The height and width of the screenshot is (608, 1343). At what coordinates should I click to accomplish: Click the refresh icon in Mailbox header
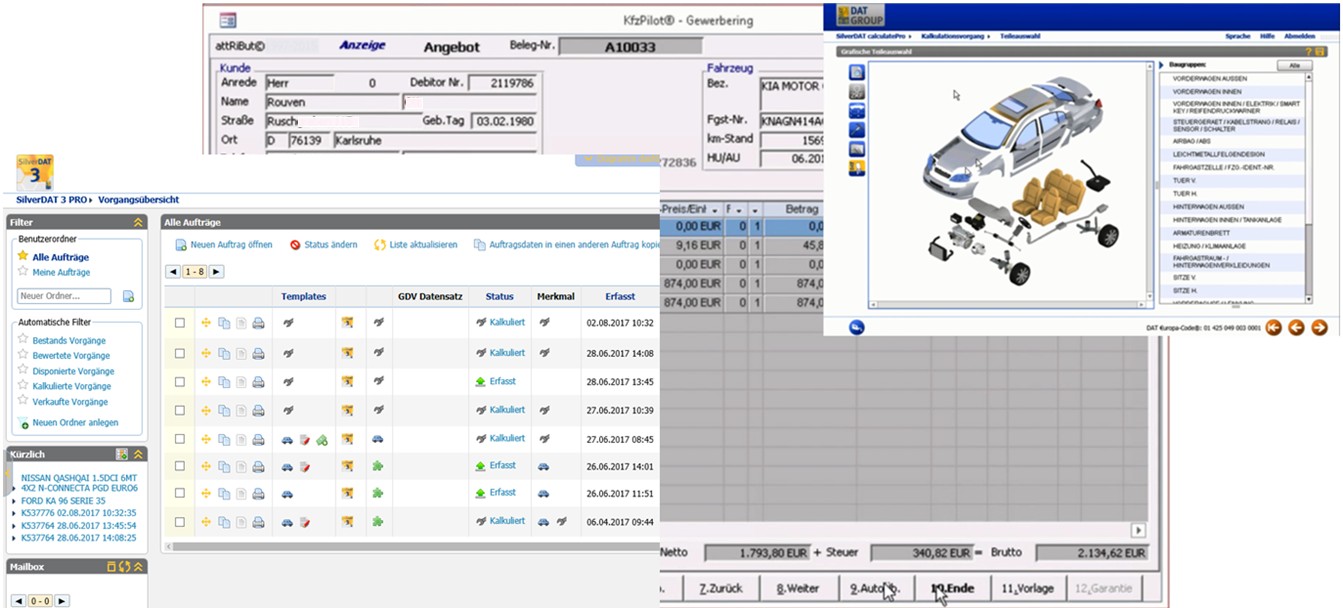point(125,567)
